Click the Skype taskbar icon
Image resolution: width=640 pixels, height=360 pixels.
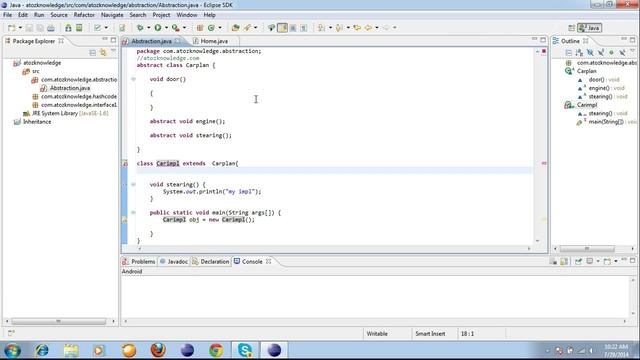245,350
